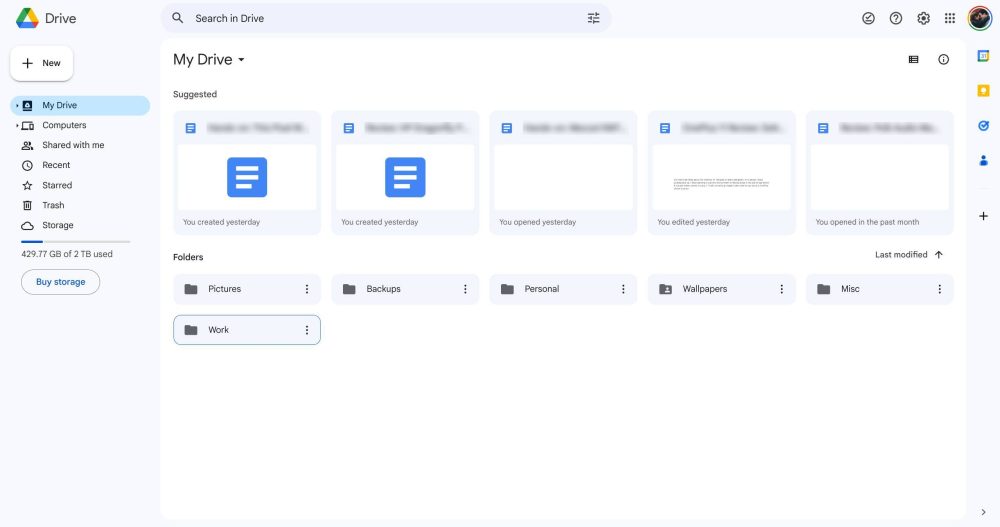1000x527 pixels.
Task: Open the Settings gear icon
Action: tap(923, 18)
